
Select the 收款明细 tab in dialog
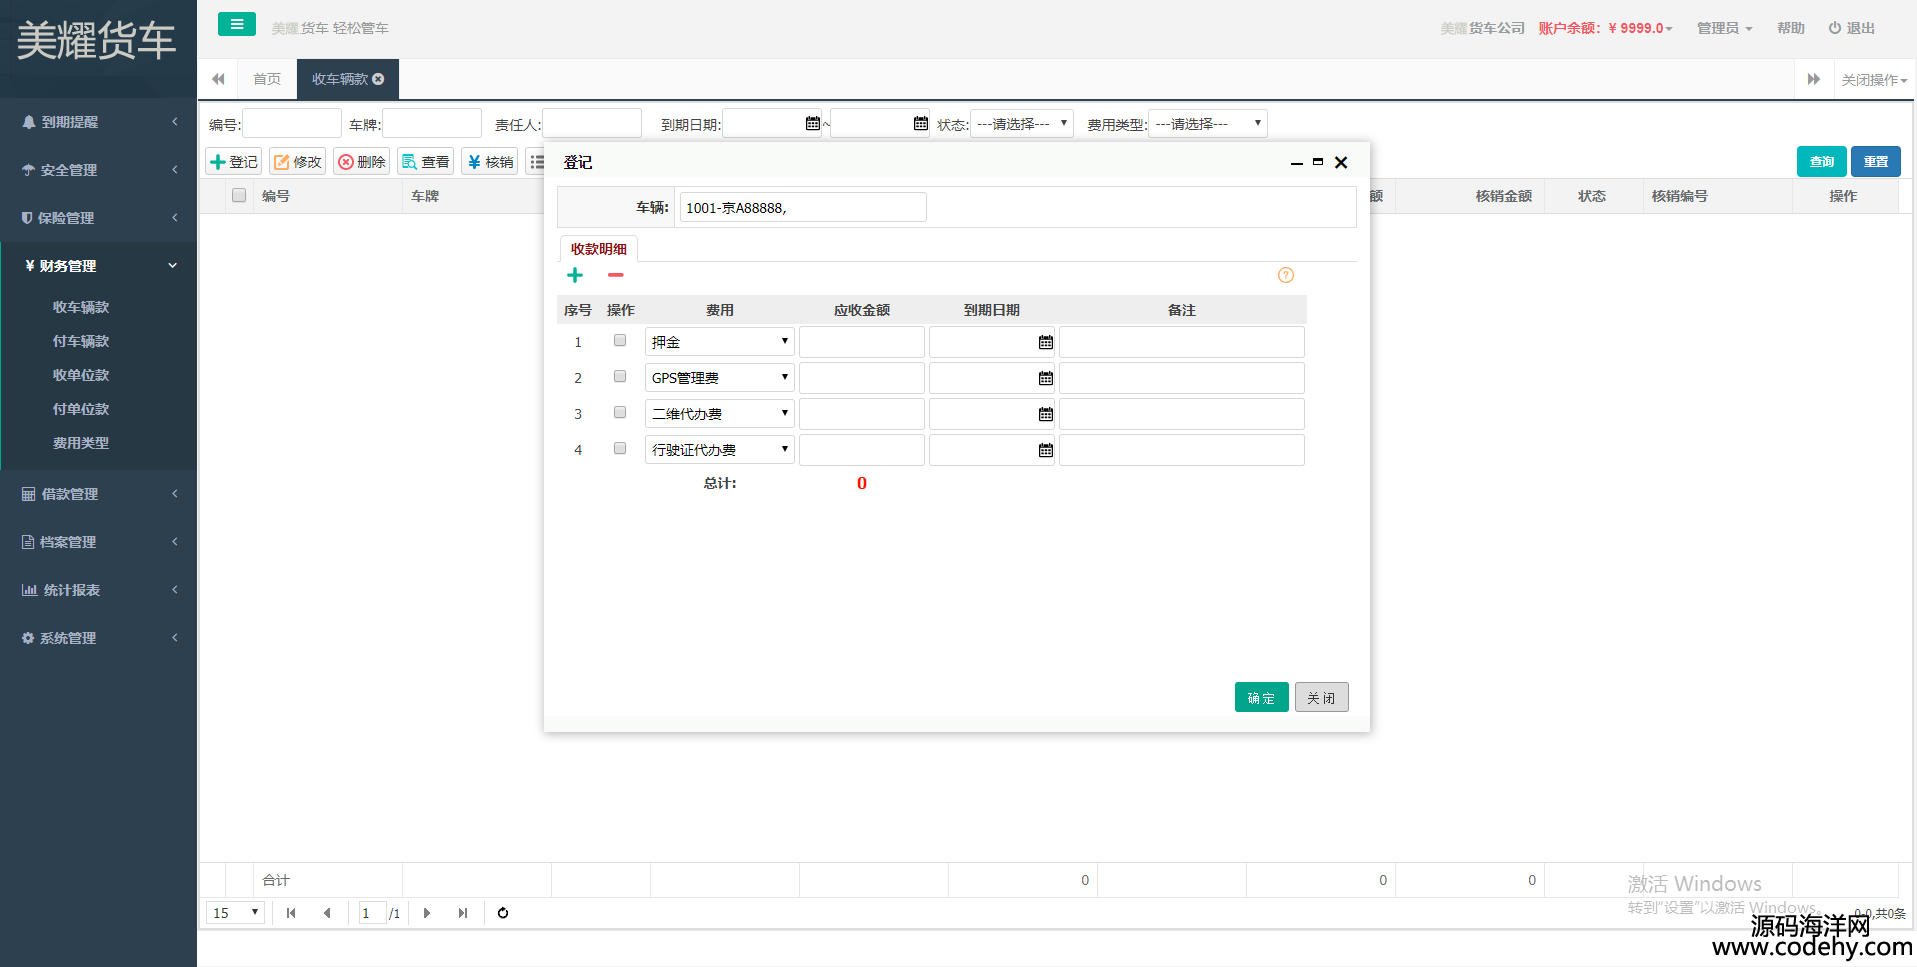[x=599, y=249]
